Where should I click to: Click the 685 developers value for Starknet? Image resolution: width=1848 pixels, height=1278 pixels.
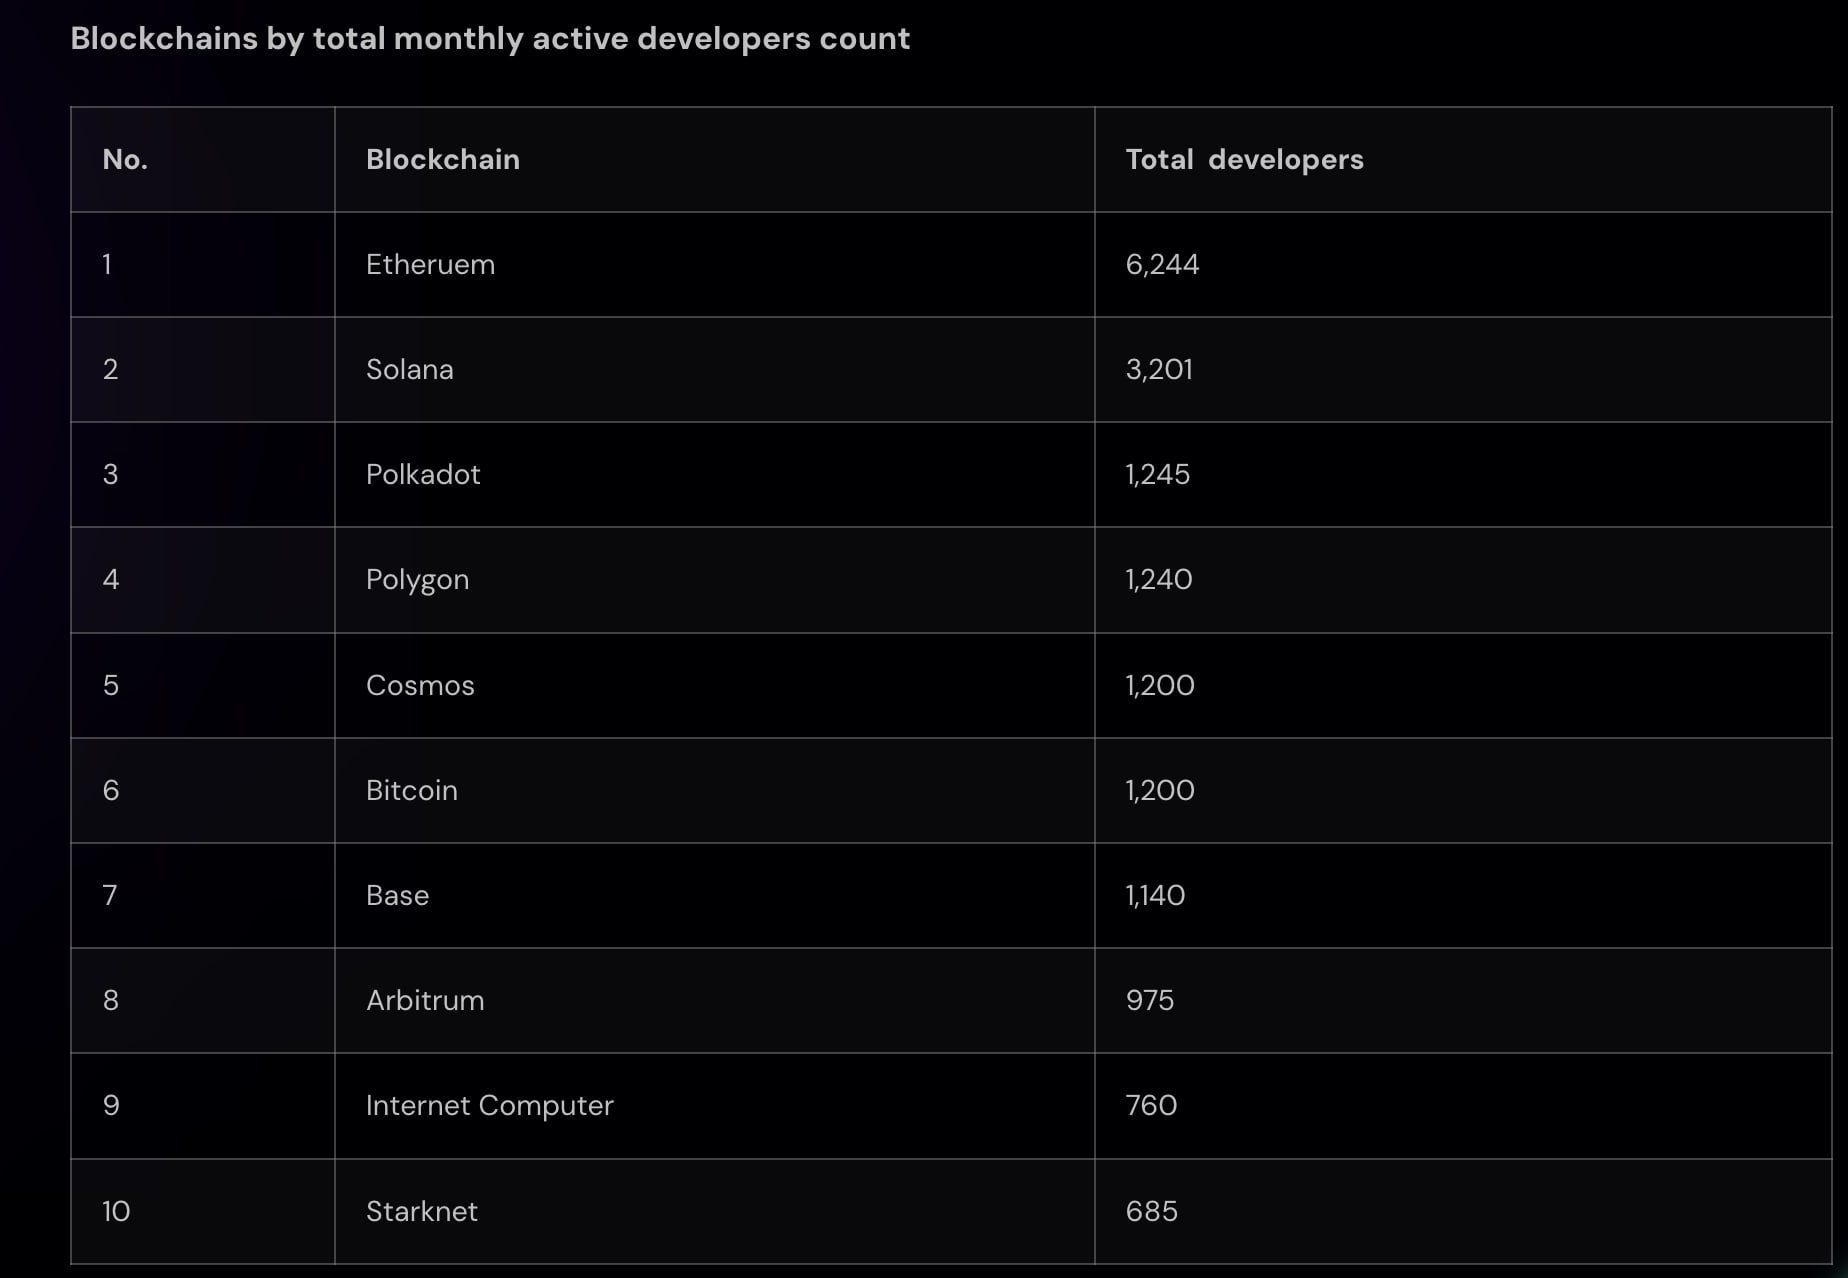1151,1212
